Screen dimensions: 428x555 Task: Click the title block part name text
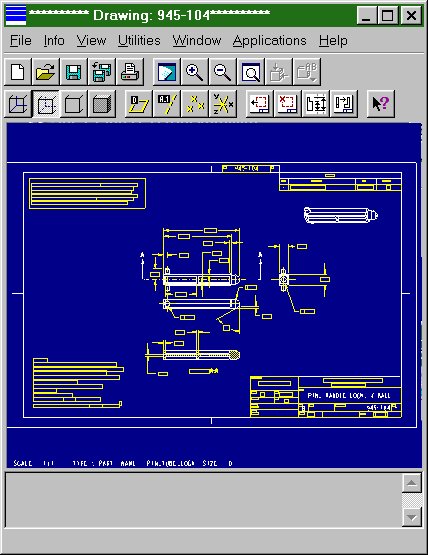click(349, 395)
